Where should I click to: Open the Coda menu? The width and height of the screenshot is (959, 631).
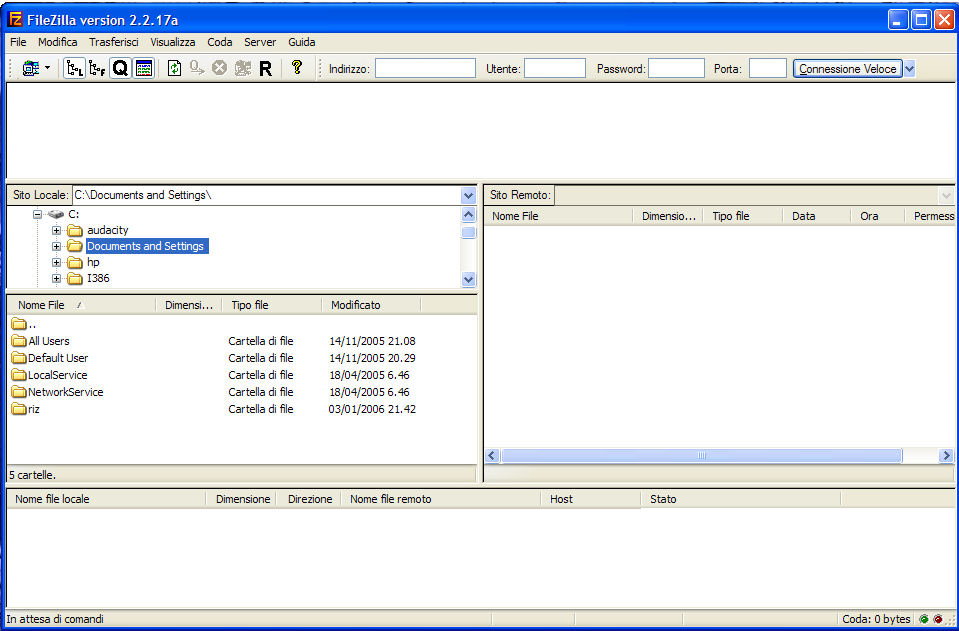point(220,42)
